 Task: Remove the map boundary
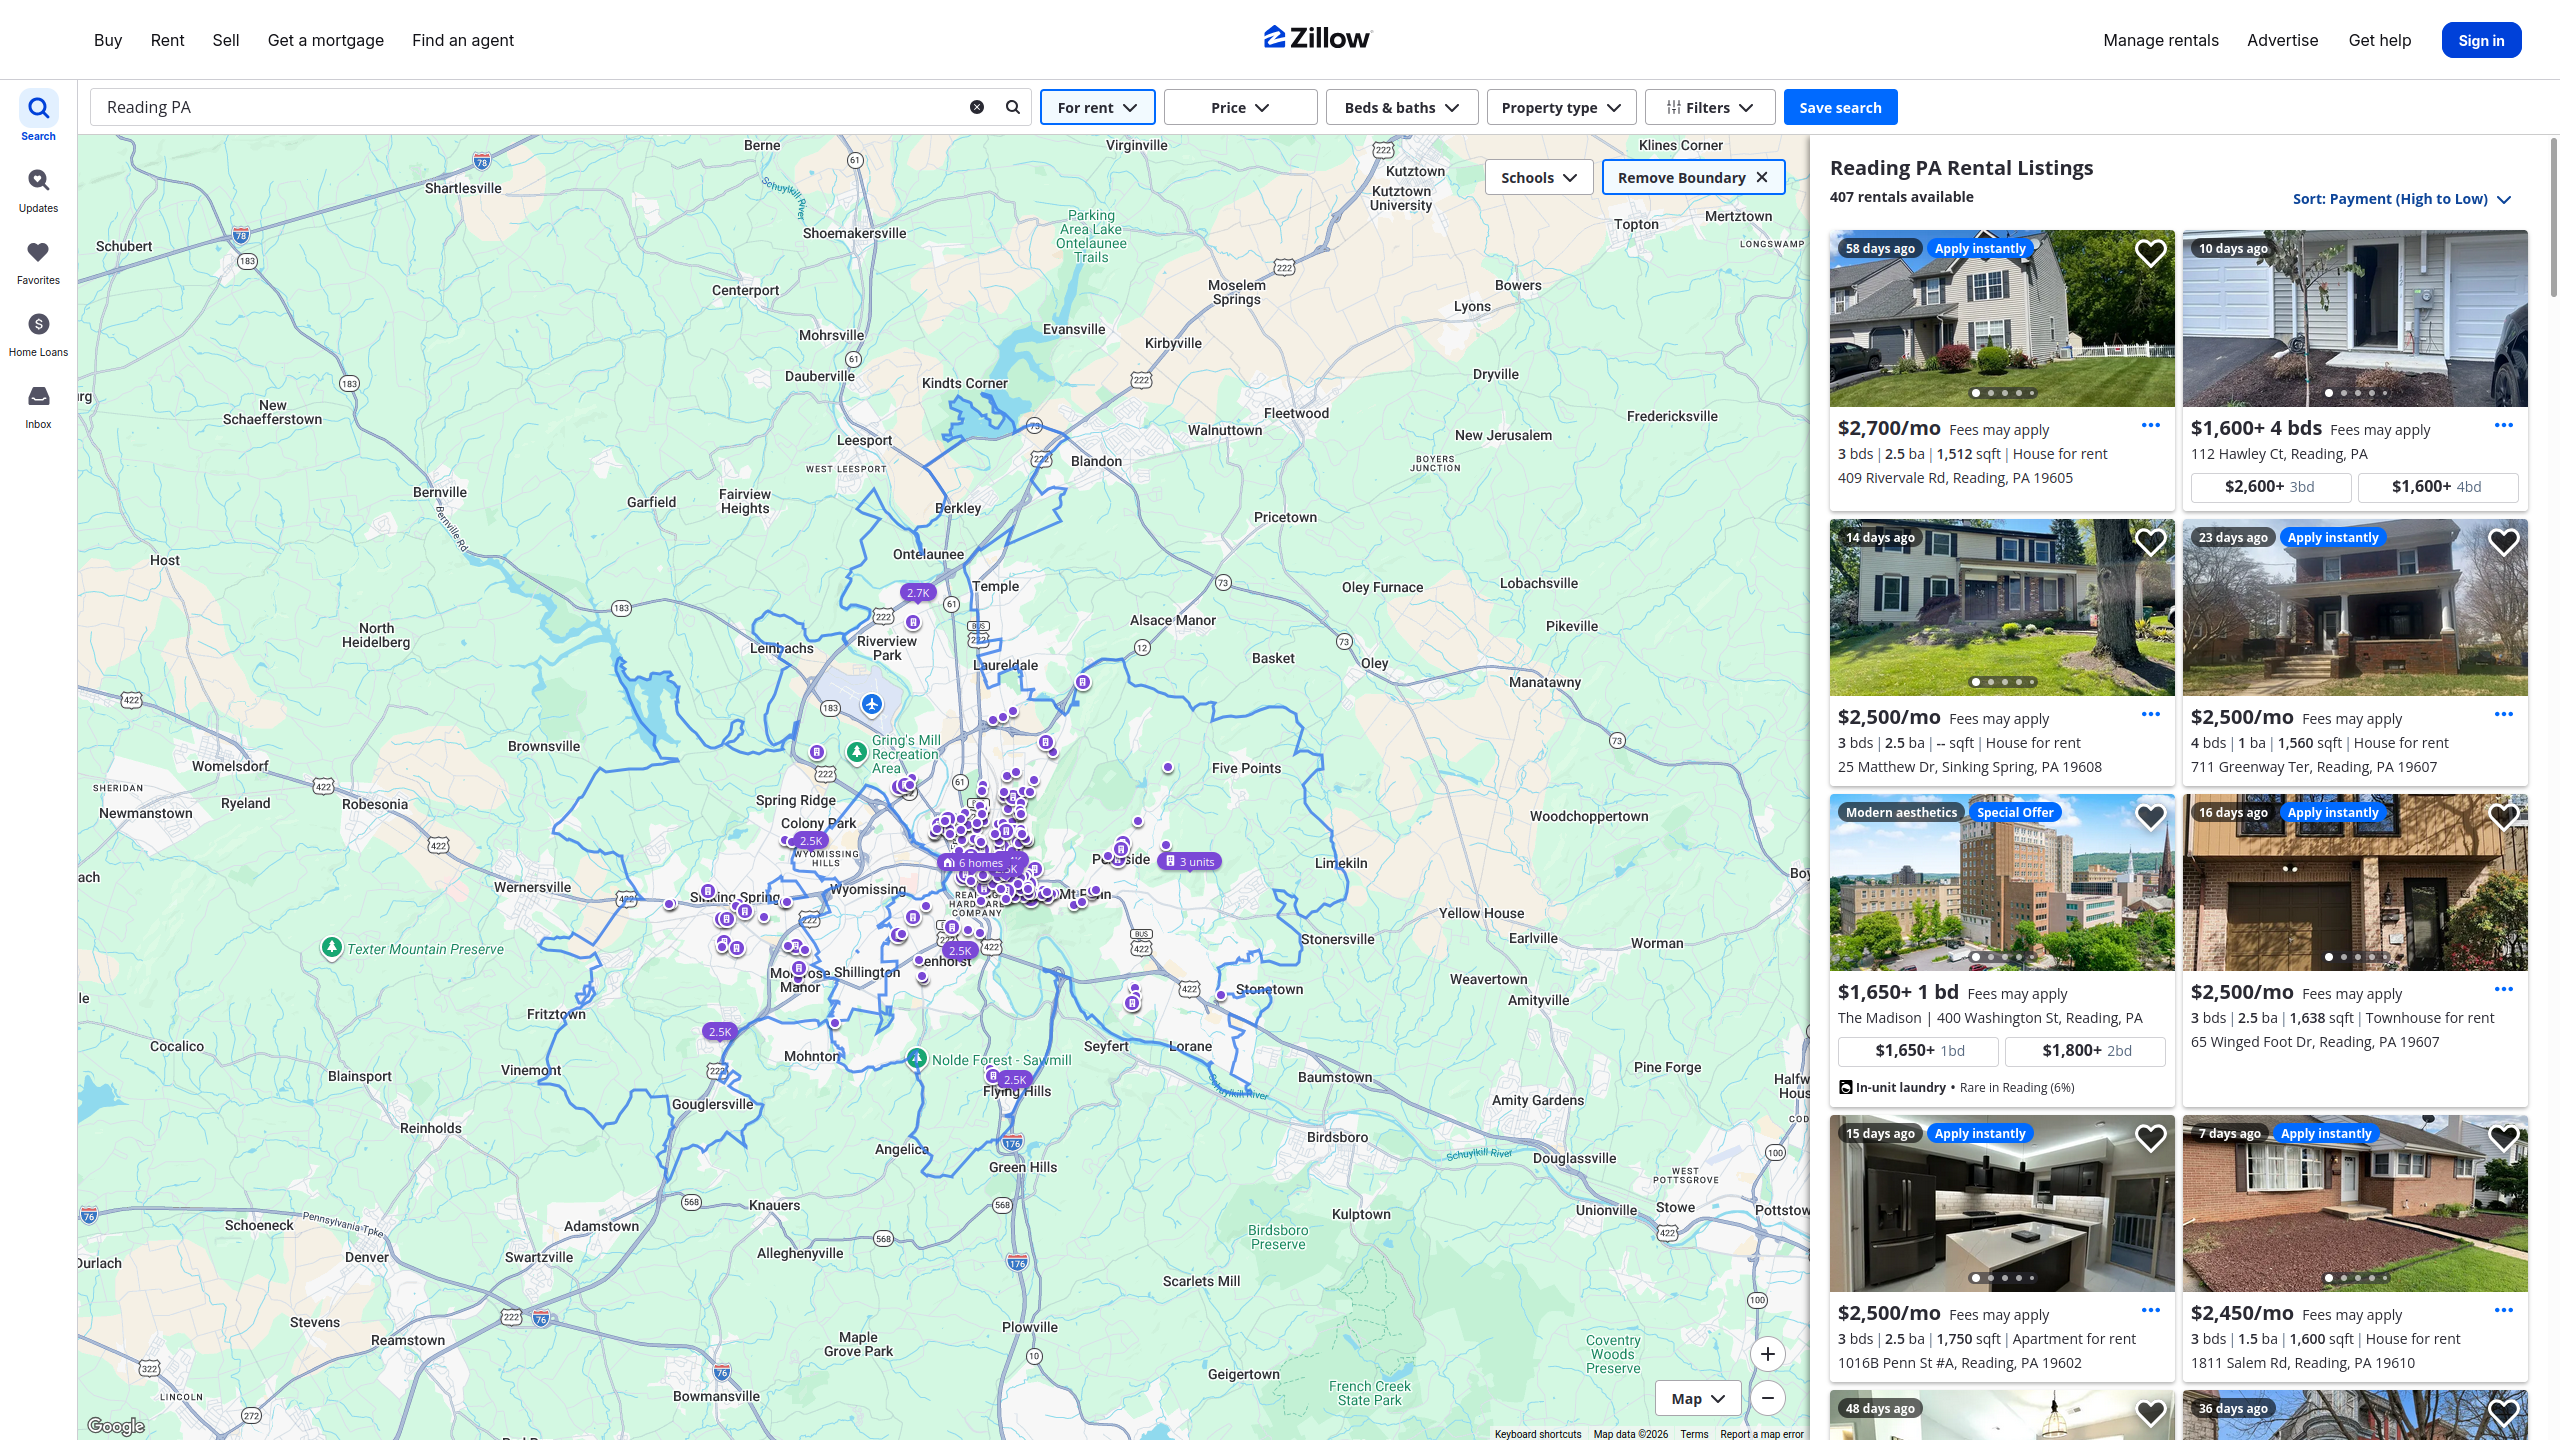(1693, 177)
